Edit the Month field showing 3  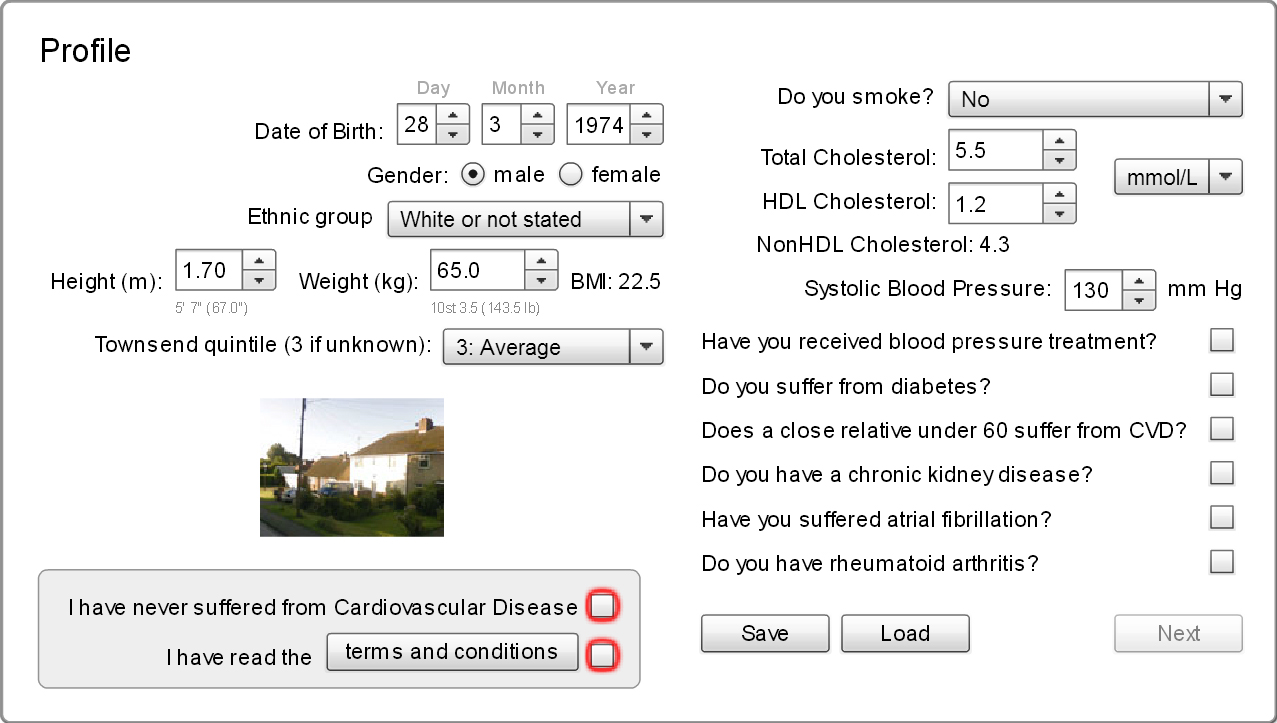pos(502,124)
